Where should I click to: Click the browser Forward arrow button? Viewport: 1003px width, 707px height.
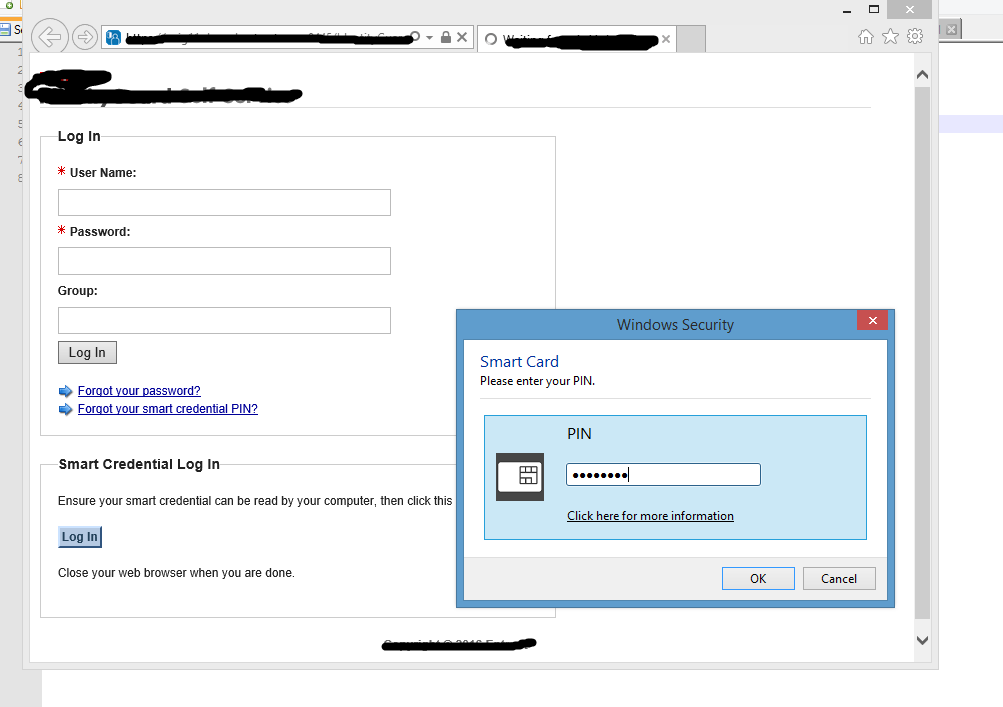pos(85,37)
